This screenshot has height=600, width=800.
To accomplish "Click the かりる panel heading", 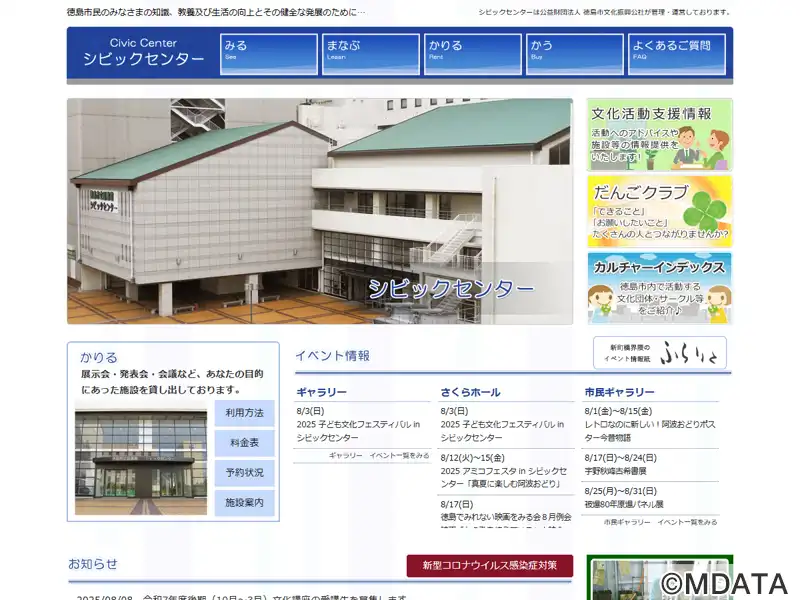I will click(x=98, y=357).
